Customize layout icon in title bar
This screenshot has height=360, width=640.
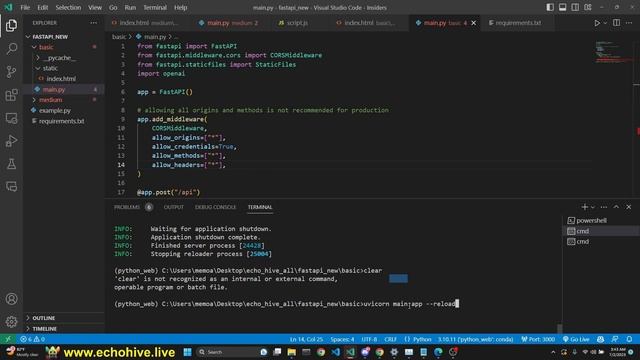point(588,7)
